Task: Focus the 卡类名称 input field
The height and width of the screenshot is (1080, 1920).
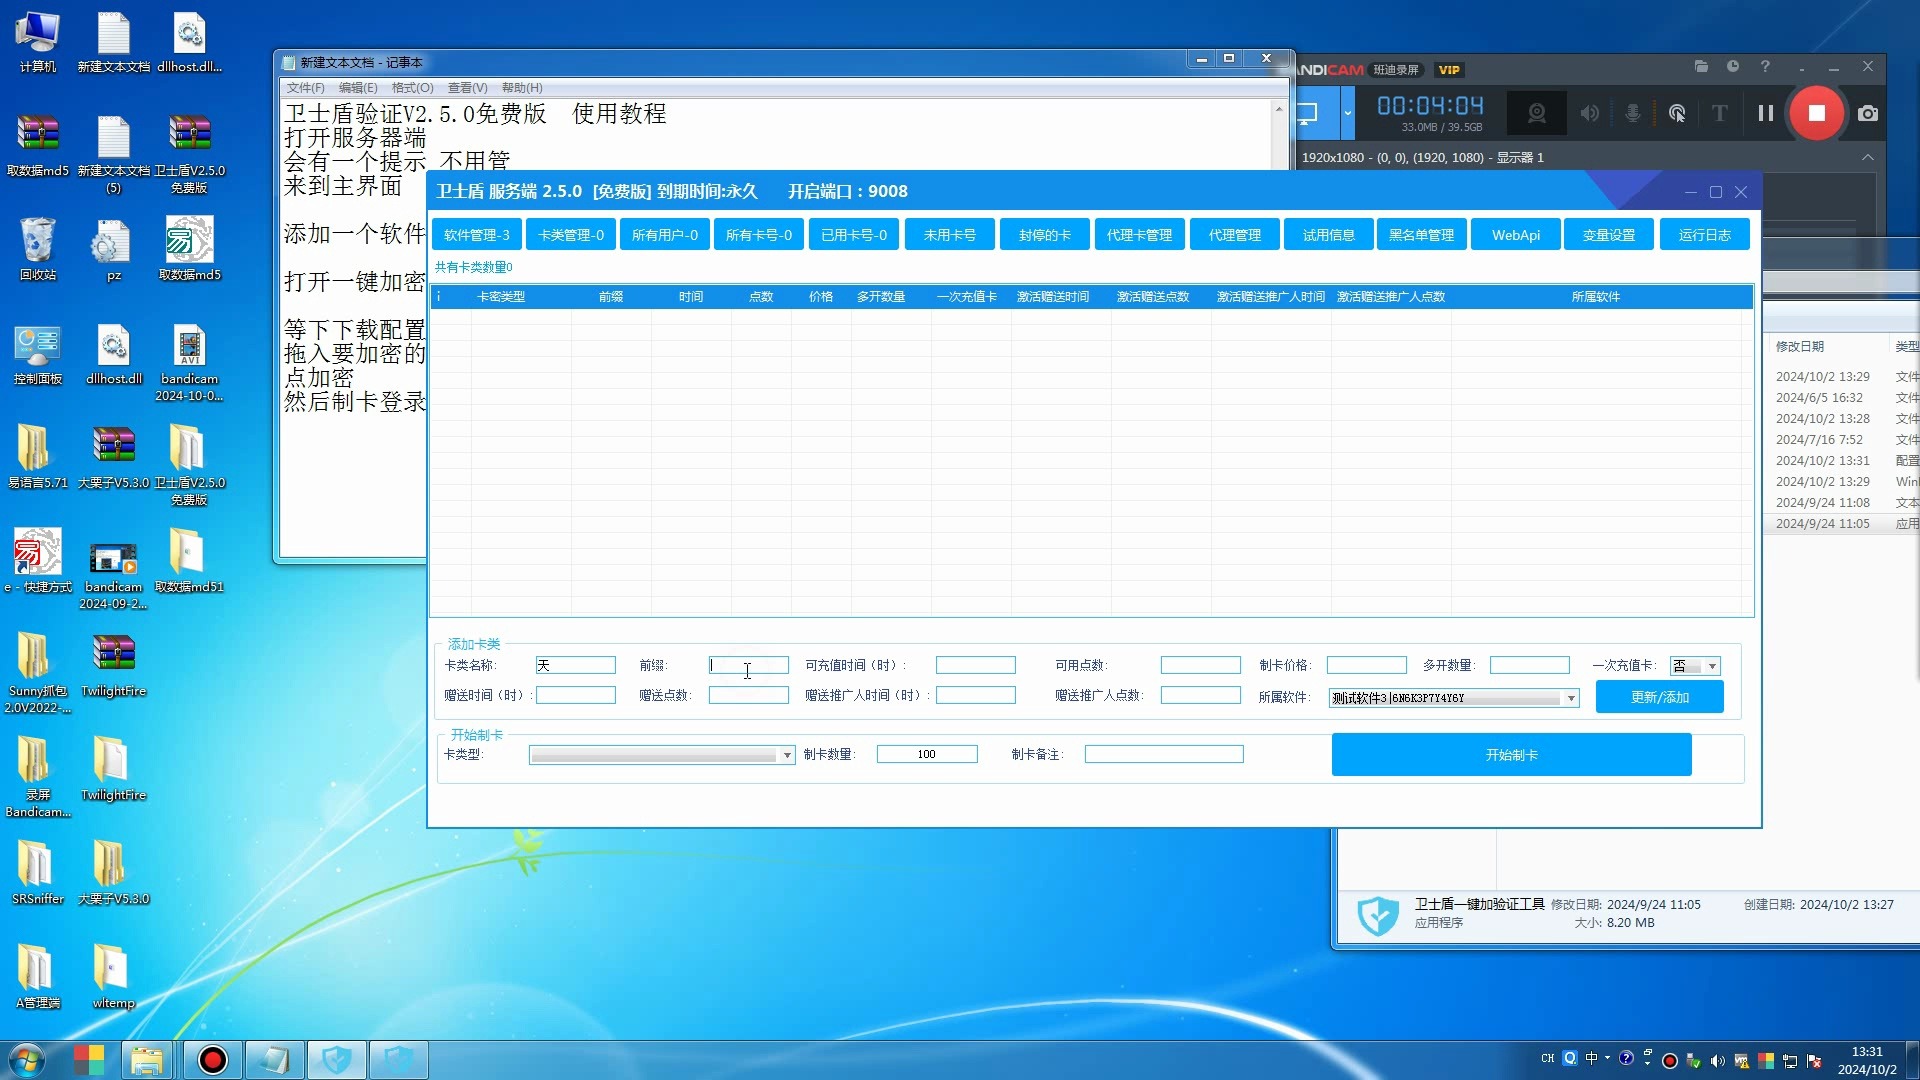Action: pyautogui.click(x=576, y=665)
